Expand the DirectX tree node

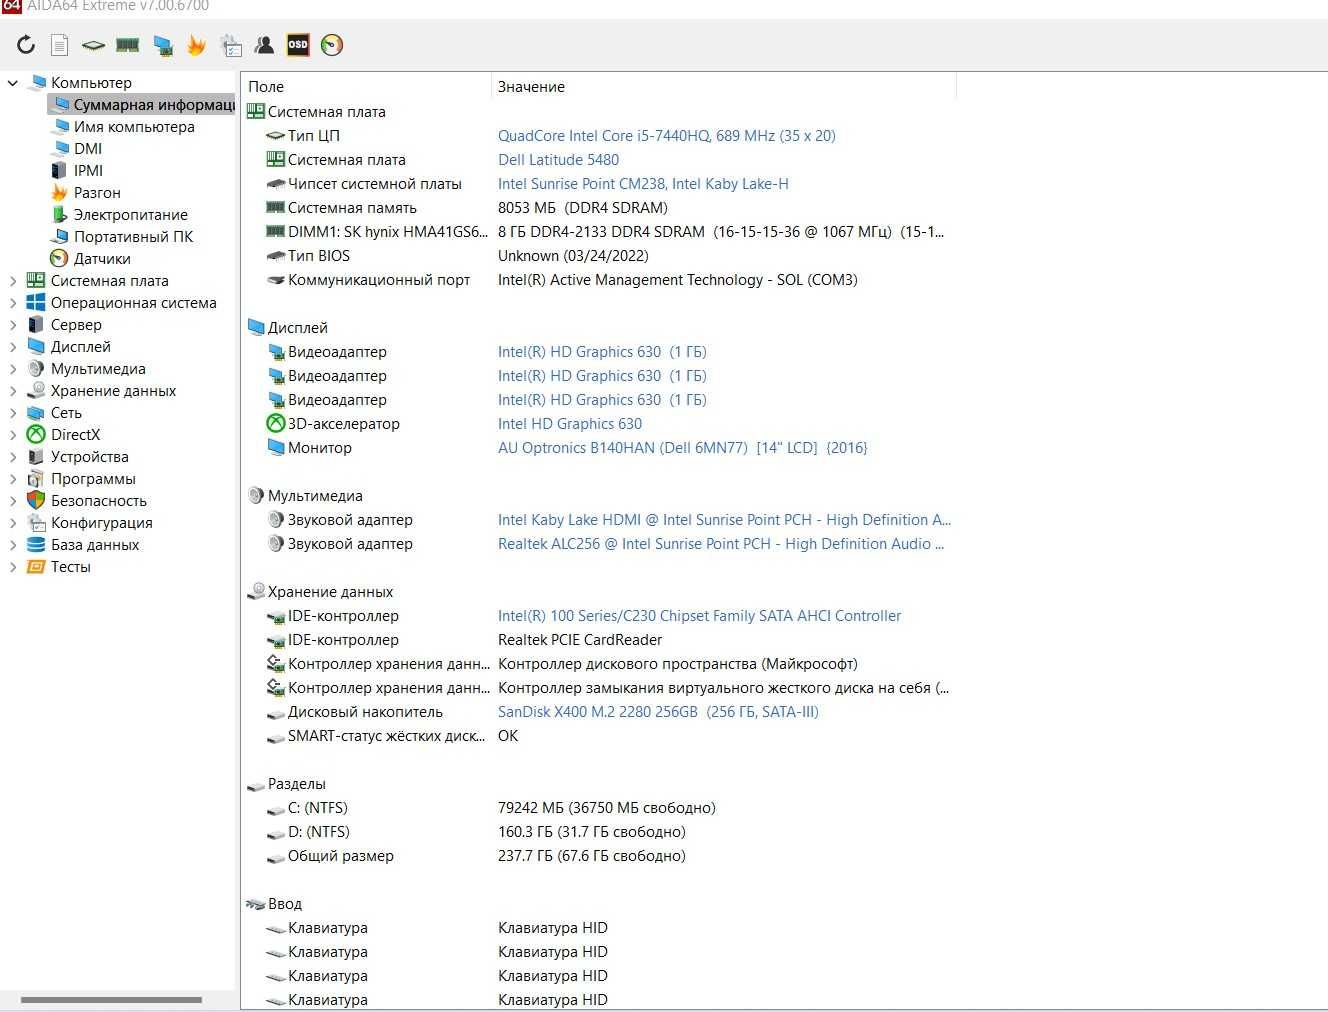[x=13, y=435]
